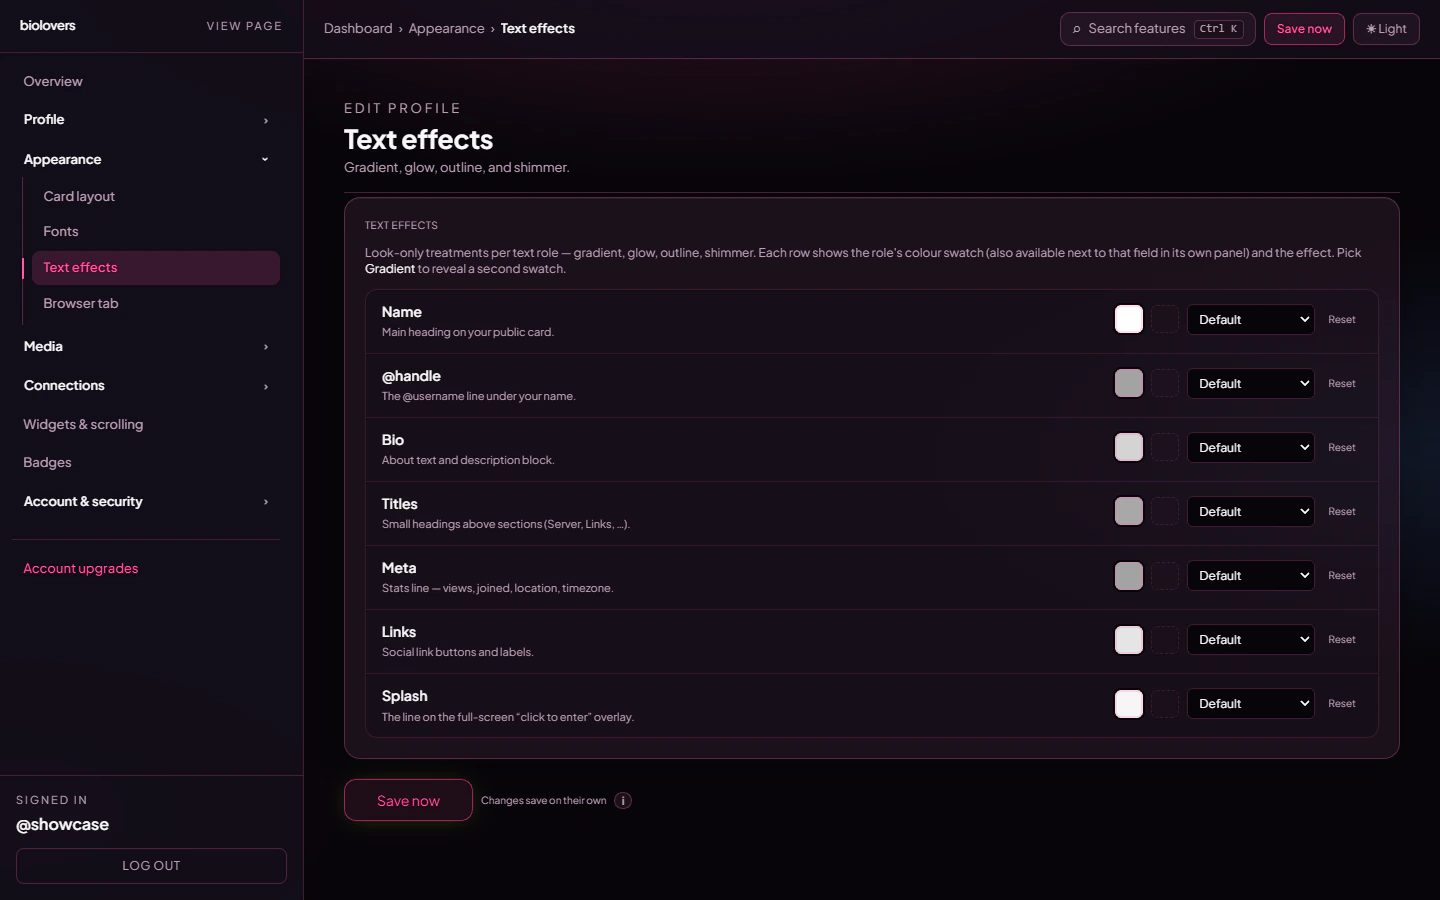Screen dimensions: 1440x900
Task: Click the LOG OUT button
Action: pos(151,866)
